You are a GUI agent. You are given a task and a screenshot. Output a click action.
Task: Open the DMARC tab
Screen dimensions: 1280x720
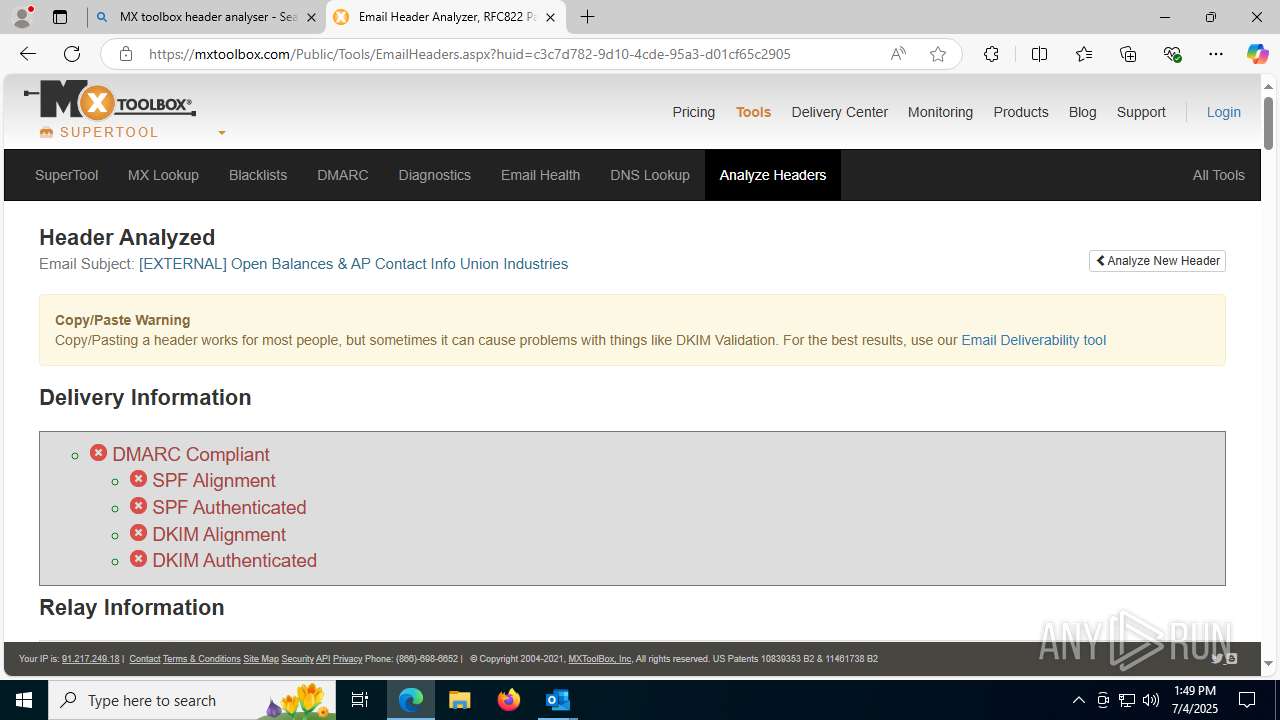[343, 175]
